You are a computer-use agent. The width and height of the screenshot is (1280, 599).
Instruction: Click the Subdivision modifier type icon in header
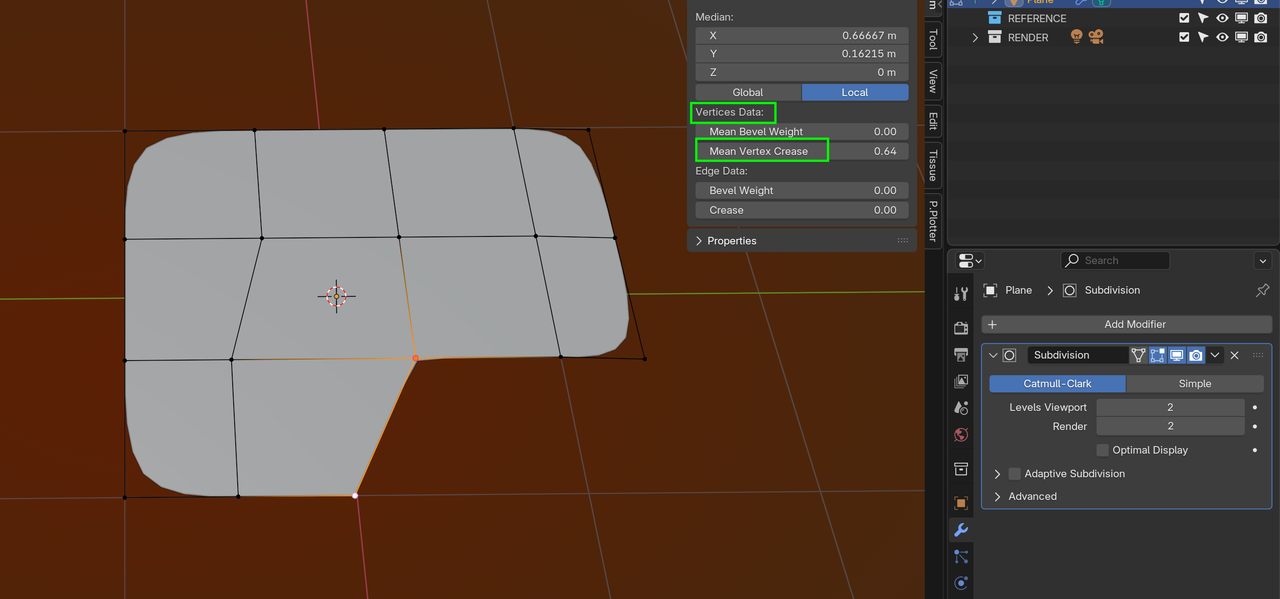coord(1010,355)
